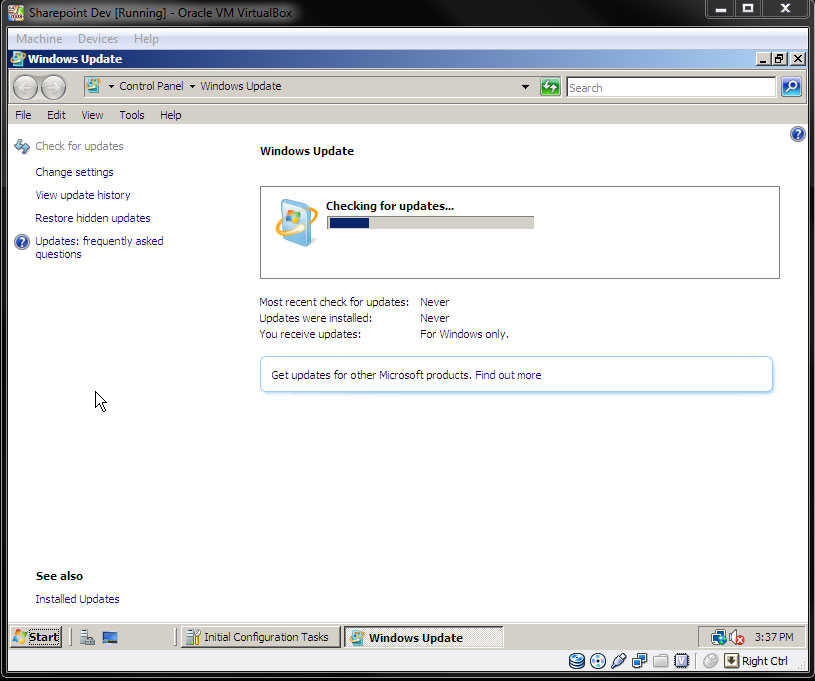
Task: Click the Check for updates arrows icon
Action: (22, 146)
